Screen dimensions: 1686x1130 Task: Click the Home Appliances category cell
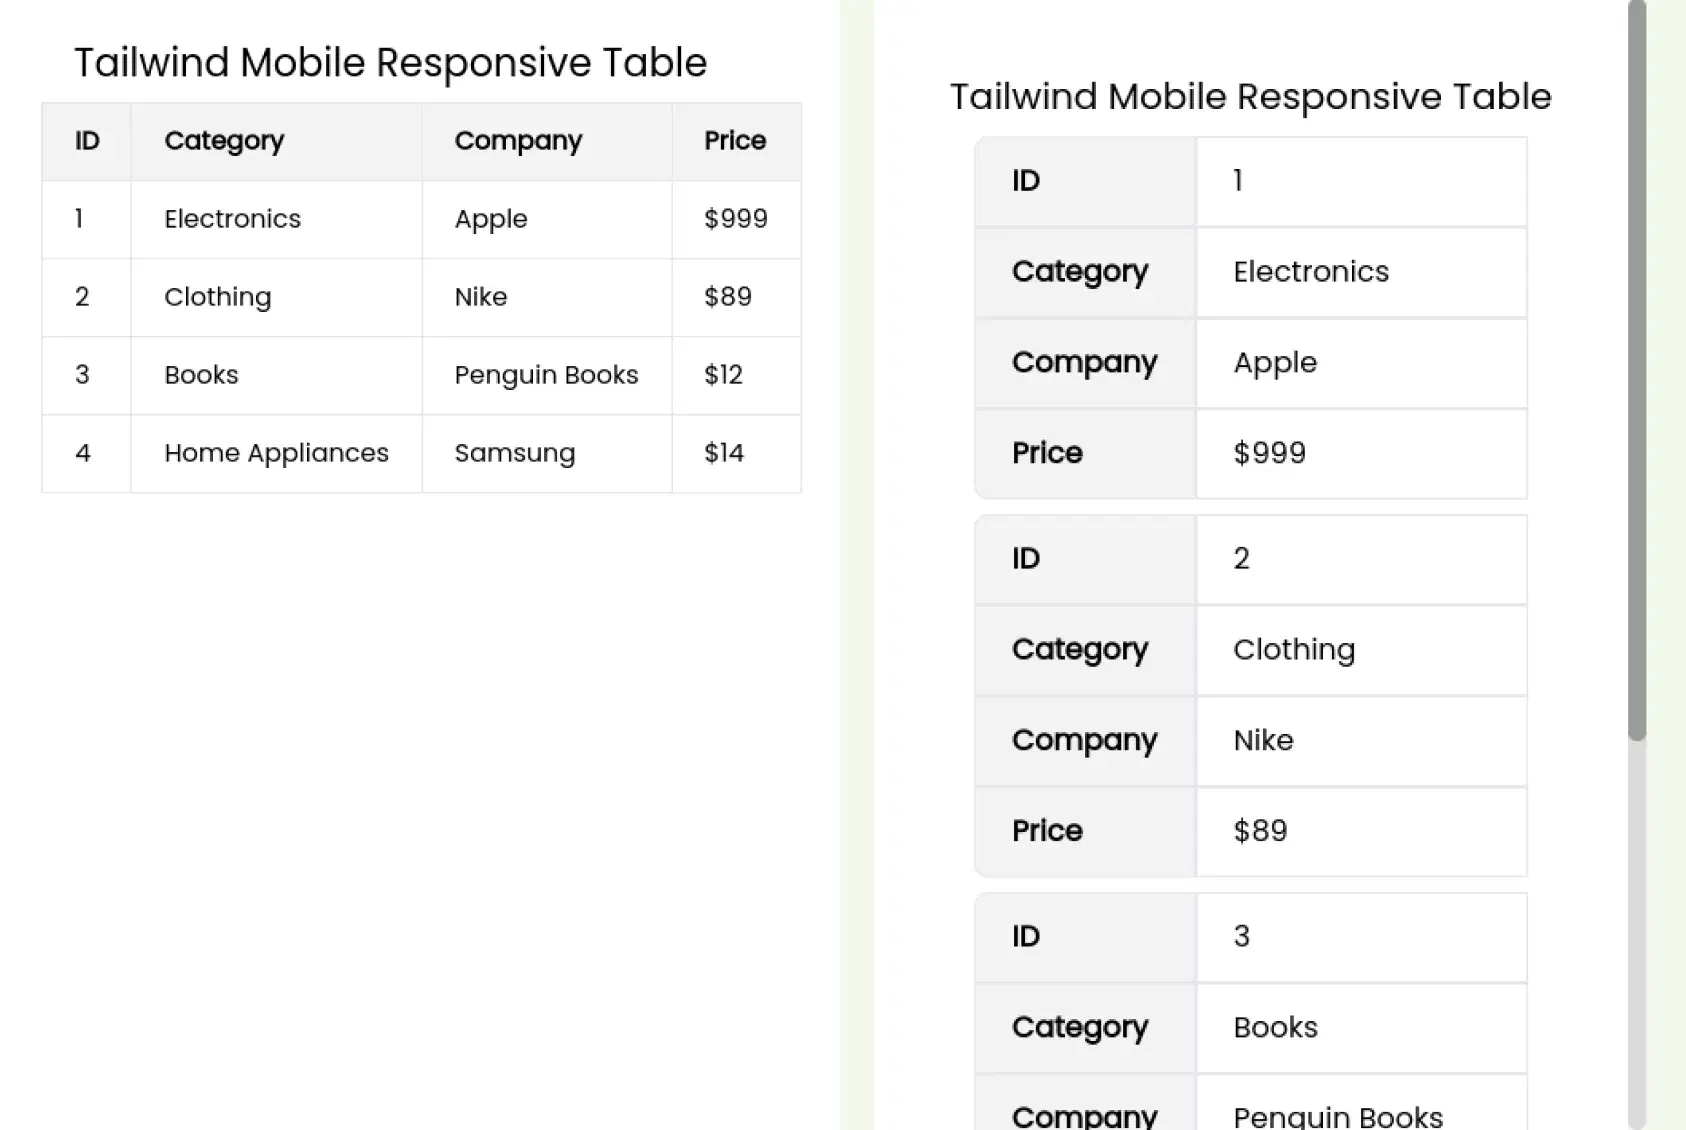point(276,453)
